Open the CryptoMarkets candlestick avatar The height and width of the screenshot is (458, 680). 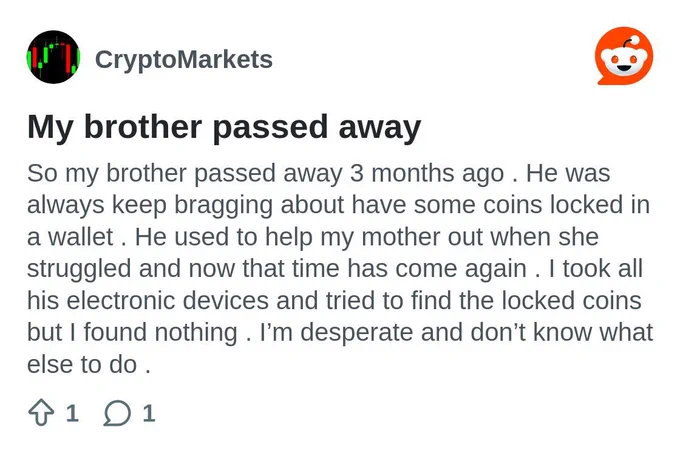53,57
